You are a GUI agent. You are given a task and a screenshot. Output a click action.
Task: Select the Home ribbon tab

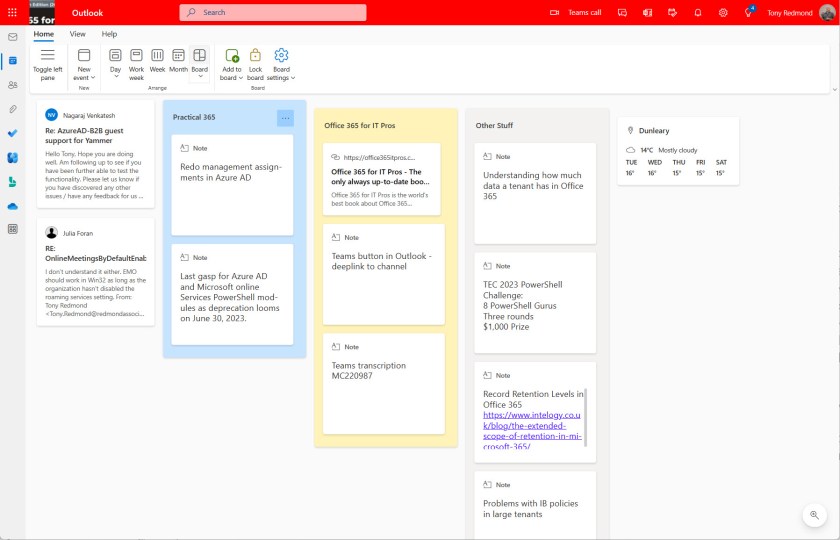coord(43,34)
